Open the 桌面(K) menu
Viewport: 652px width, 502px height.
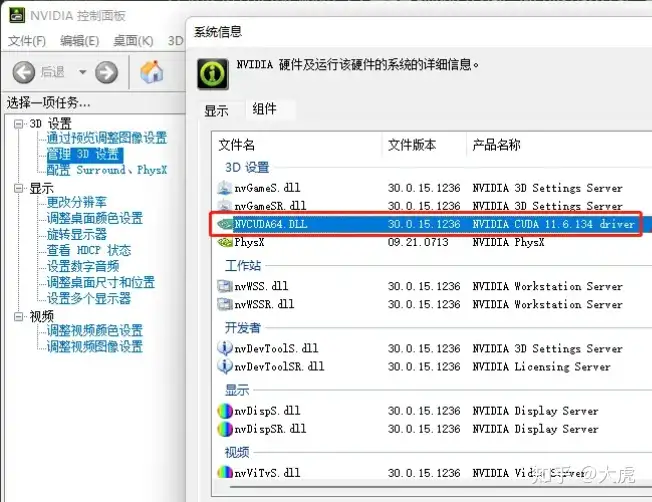(133, 41)
